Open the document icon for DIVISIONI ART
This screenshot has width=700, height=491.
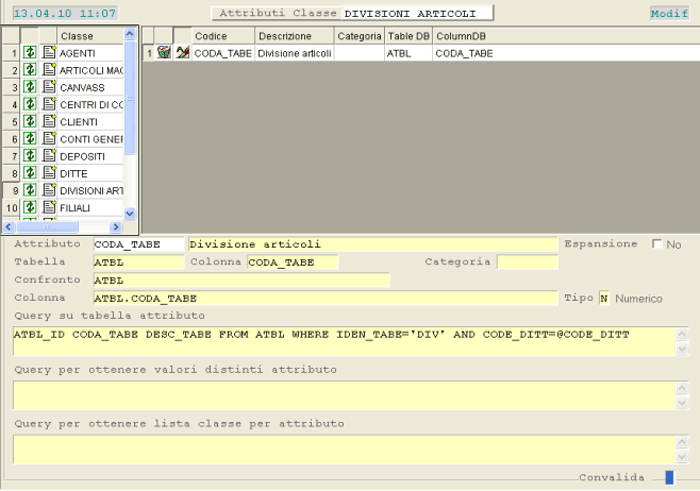point(48,190)
